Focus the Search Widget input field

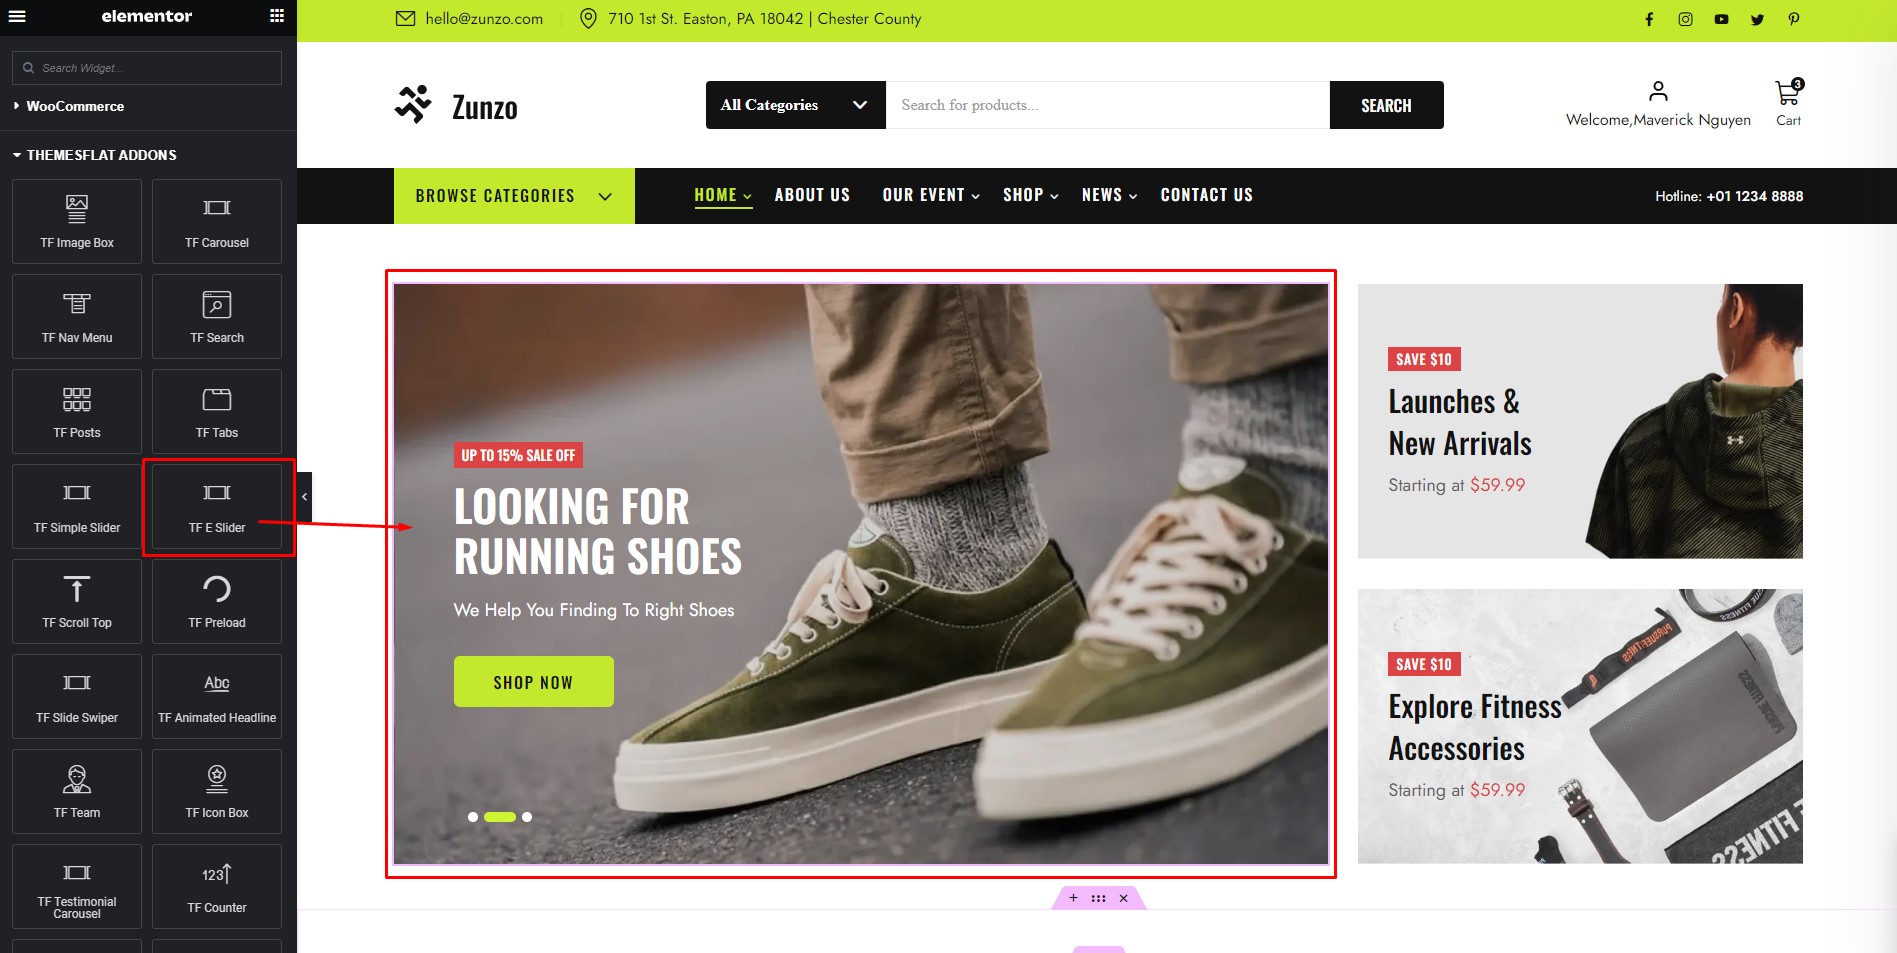coord(147,68)
